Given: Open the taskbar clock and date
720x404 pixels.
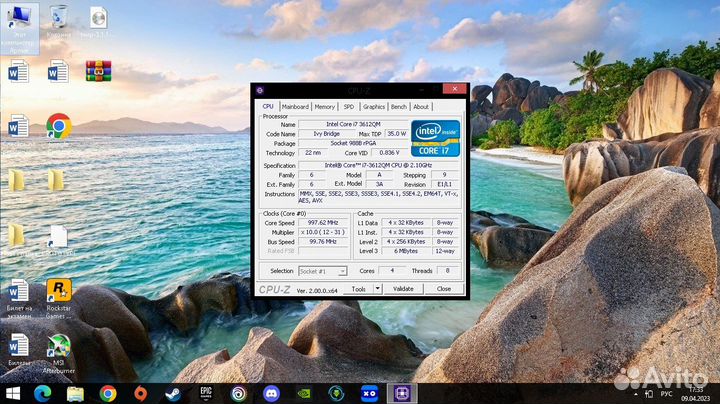Looking at the screenshot, I should [696, 394].
